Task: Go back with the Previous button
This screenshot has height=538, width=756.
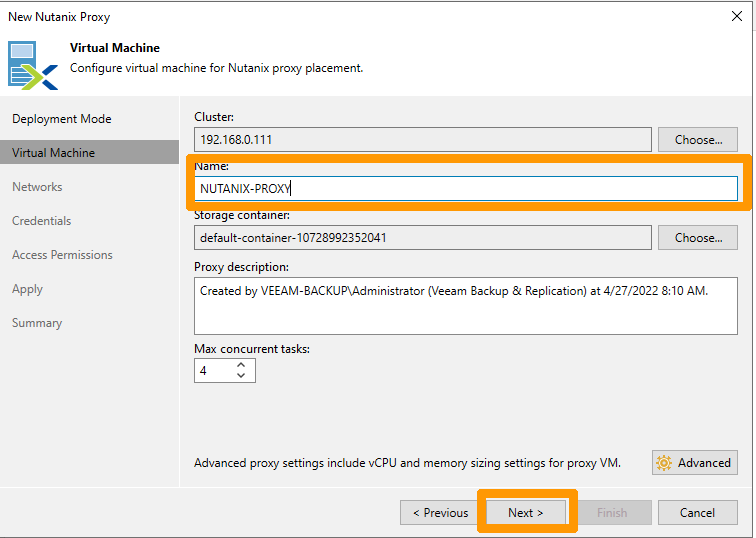Action: tap(440, 513)
